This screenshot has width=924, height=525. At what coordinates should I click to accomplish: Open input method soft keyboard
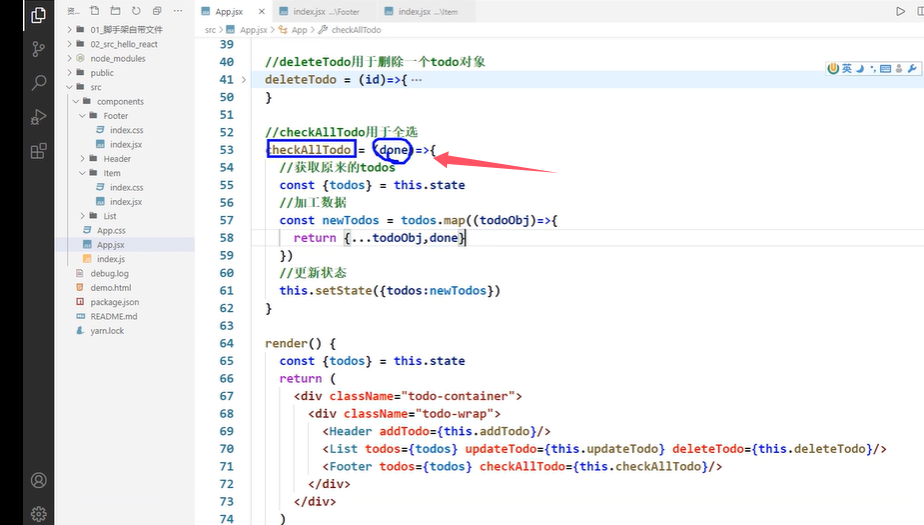tap(885, 68)
